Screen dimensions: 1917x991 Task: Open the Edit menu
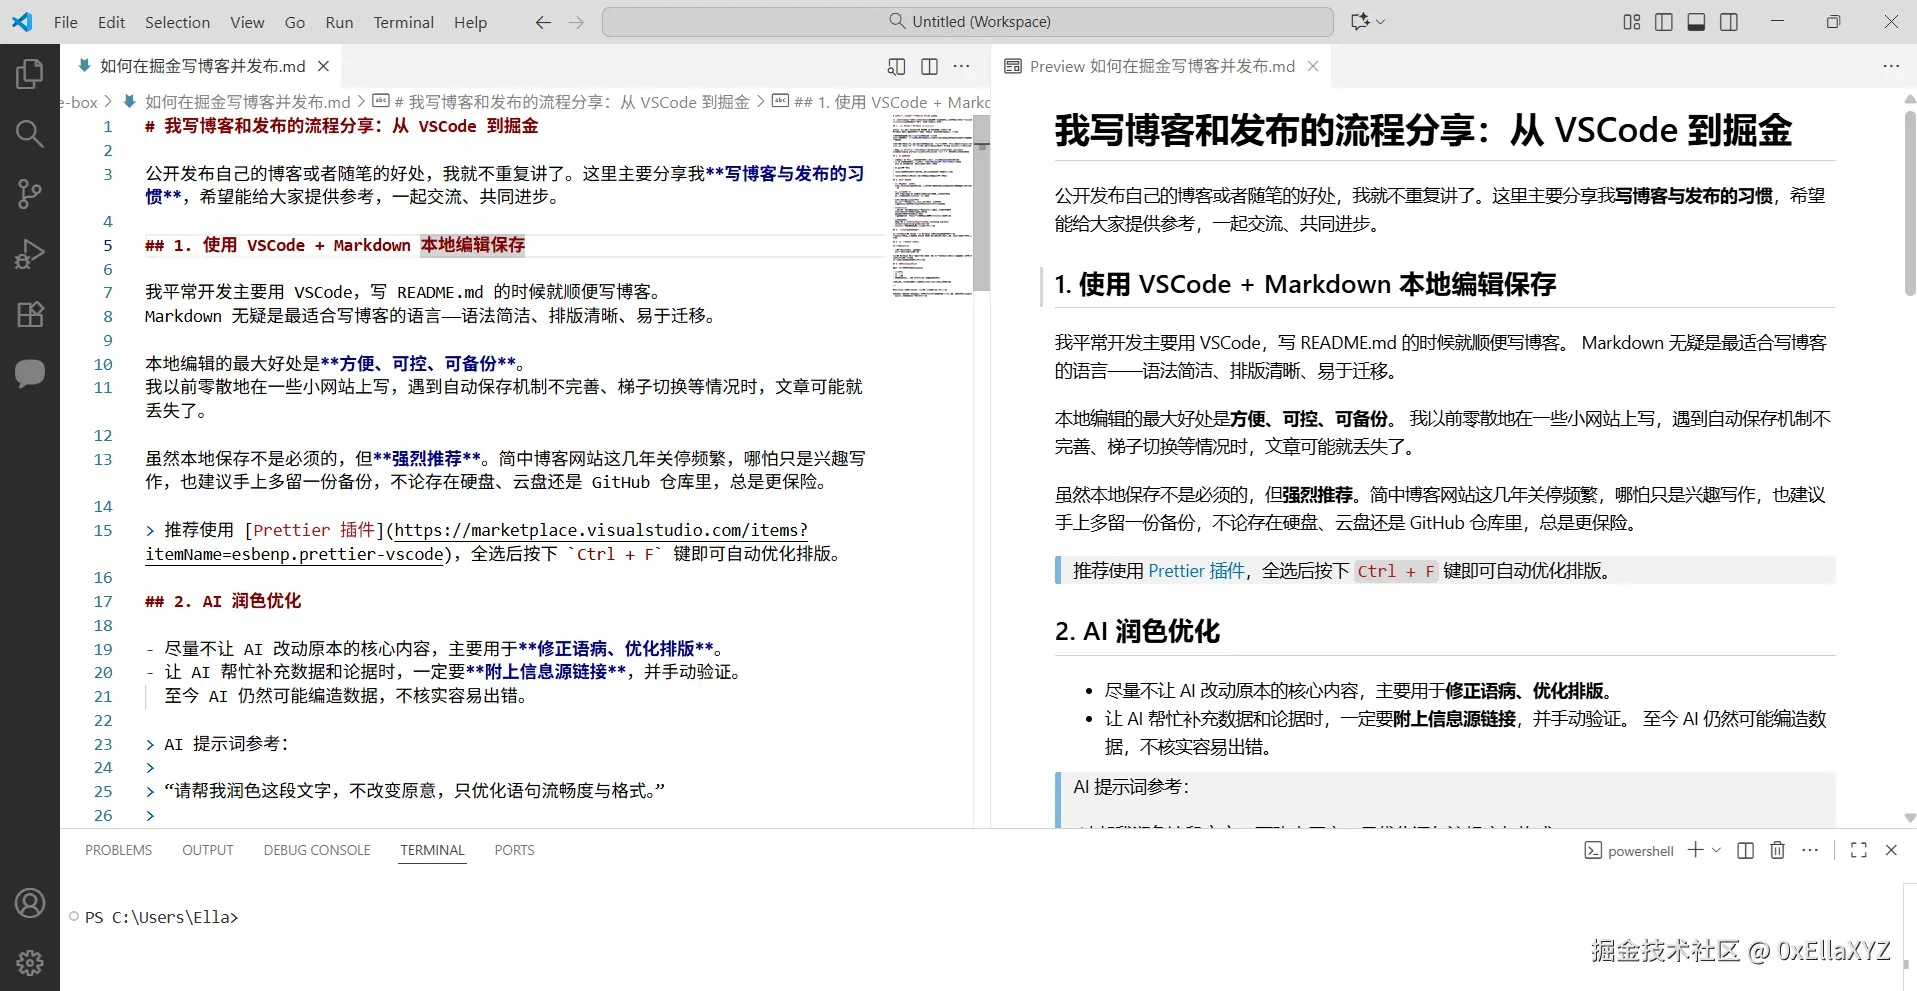(x=112, y=22)
